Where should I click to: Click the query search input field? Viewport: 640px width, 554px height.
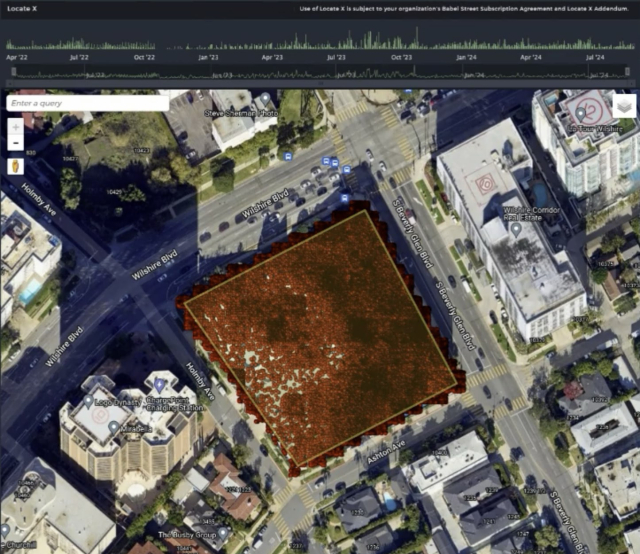pyautogui.click(x=87, y=103)
